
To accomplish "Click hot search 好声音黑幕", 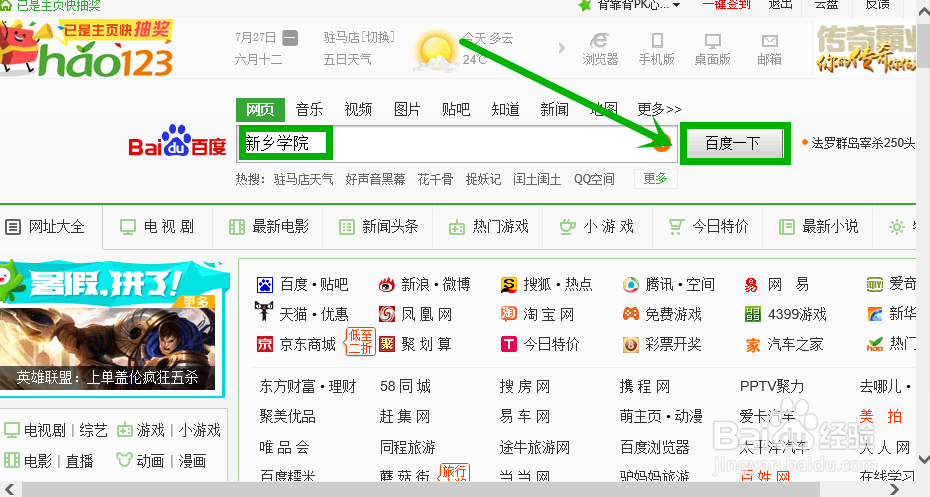I will tap(375, 179).
